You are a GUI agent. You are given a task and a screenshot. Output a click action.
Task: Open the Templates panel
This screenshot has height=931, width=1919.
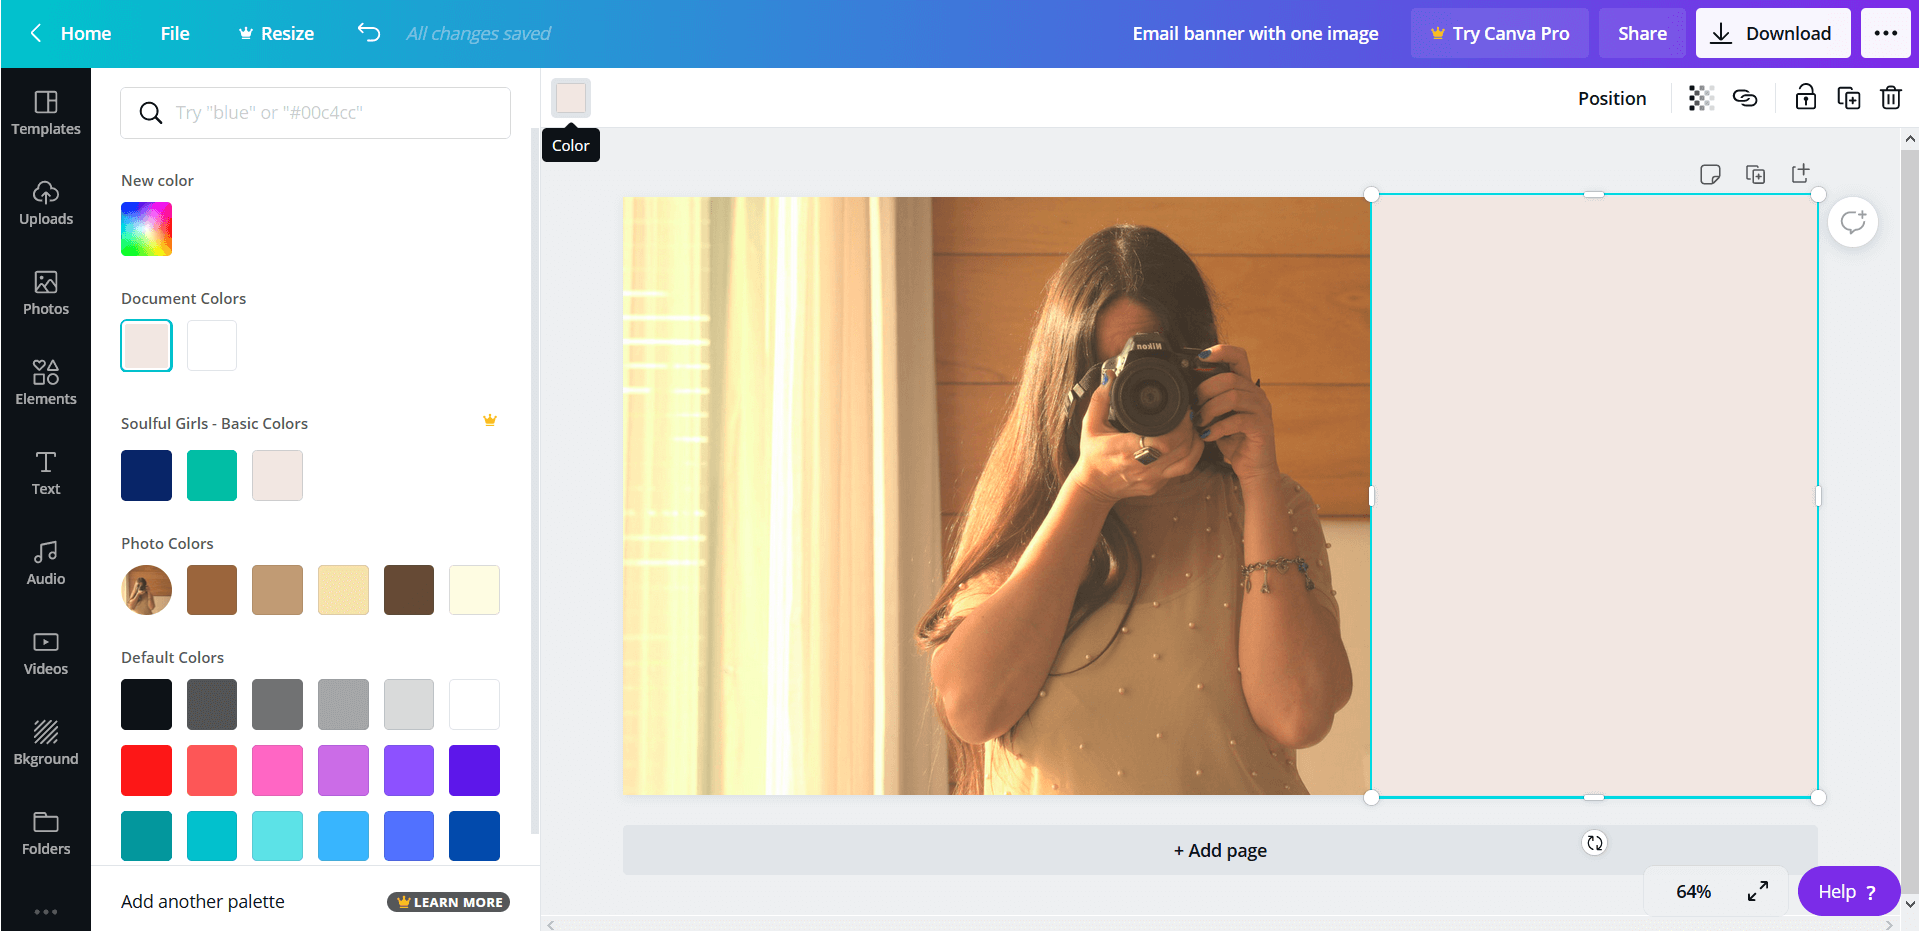(45, 112)
